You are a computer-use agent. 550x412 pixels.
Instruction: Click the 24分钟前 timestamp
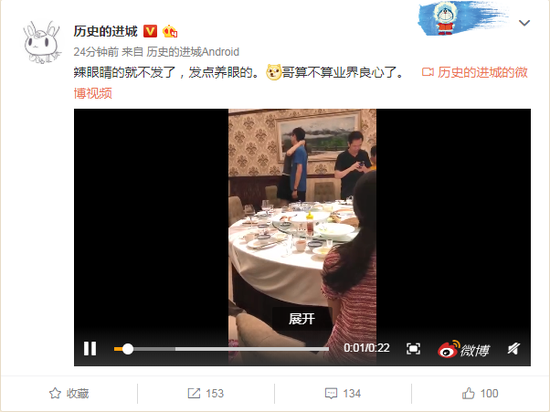click(96, 52)
